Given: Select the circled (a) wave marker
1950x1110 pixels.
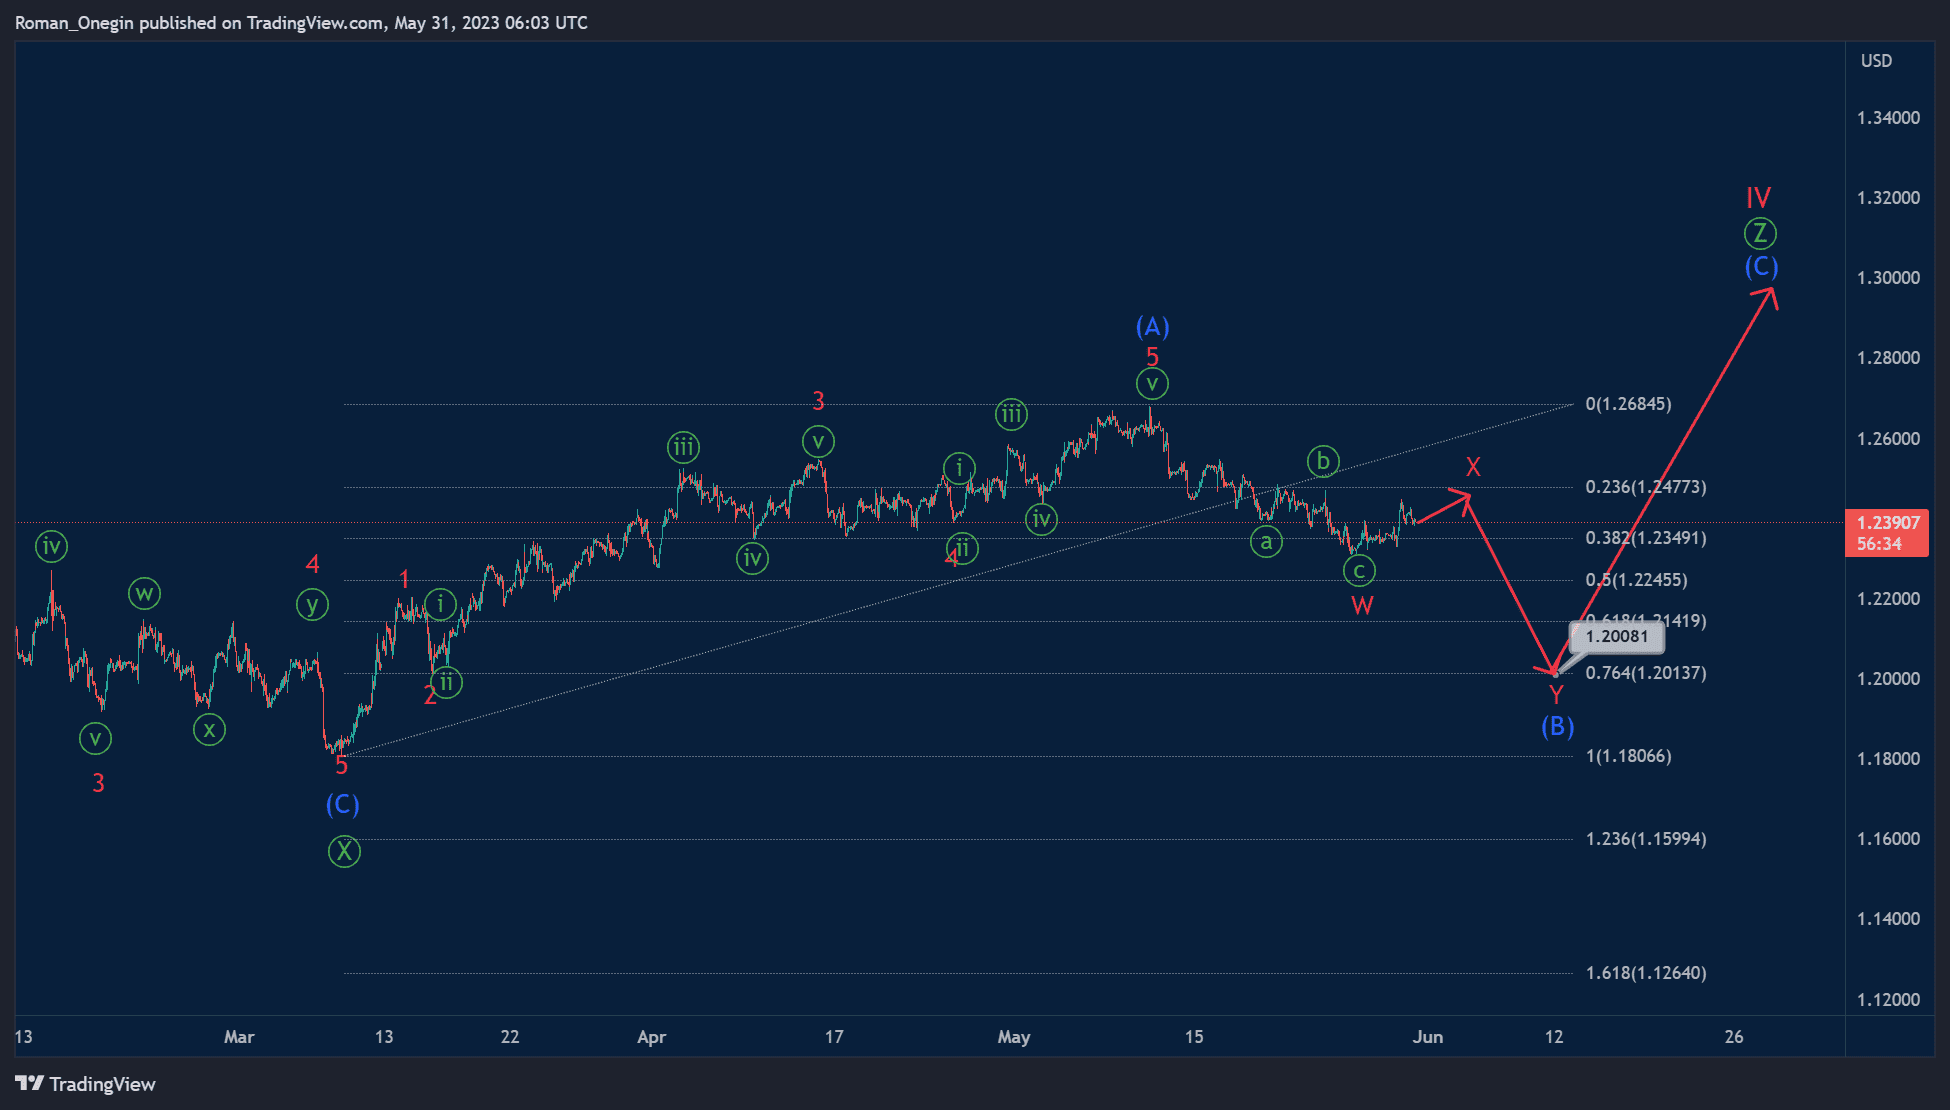Looking at the screenshot, I should point(1266,541).
